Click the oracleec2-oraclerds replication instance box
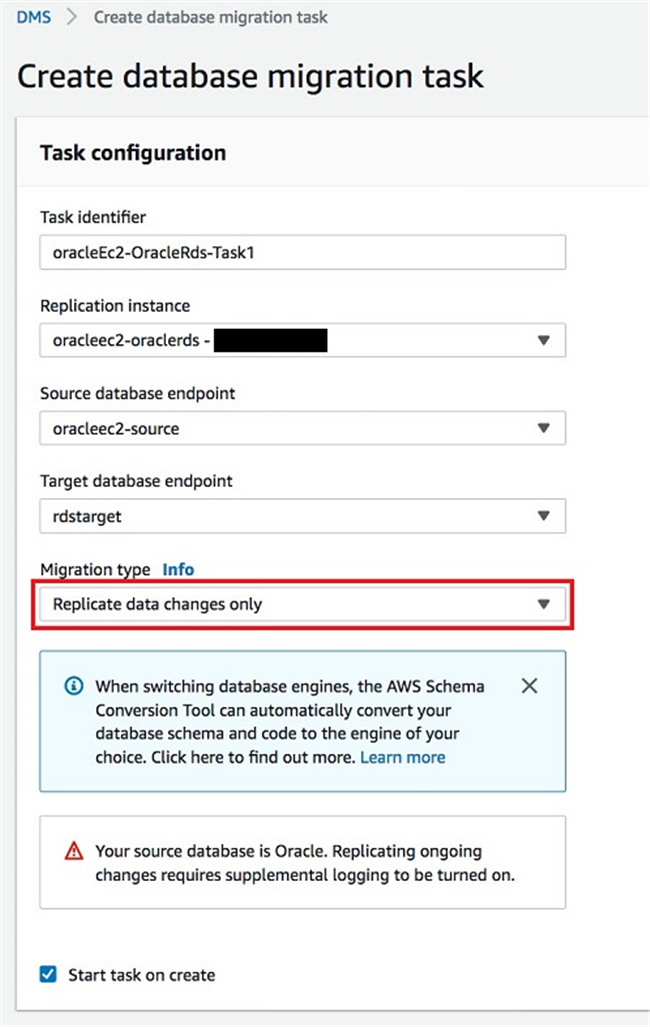650x1027 pixels. (x=303, y=340)
